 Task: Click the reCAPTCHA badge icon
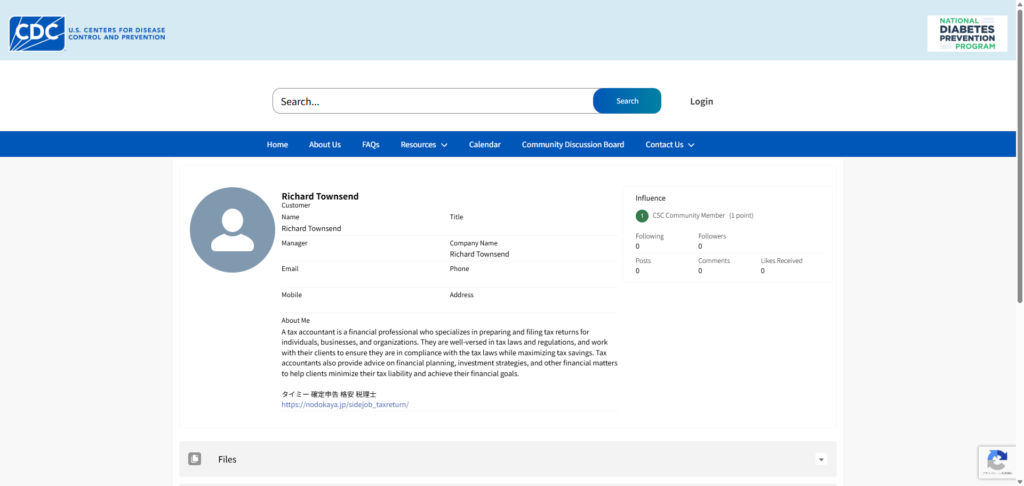click(996, 461)
